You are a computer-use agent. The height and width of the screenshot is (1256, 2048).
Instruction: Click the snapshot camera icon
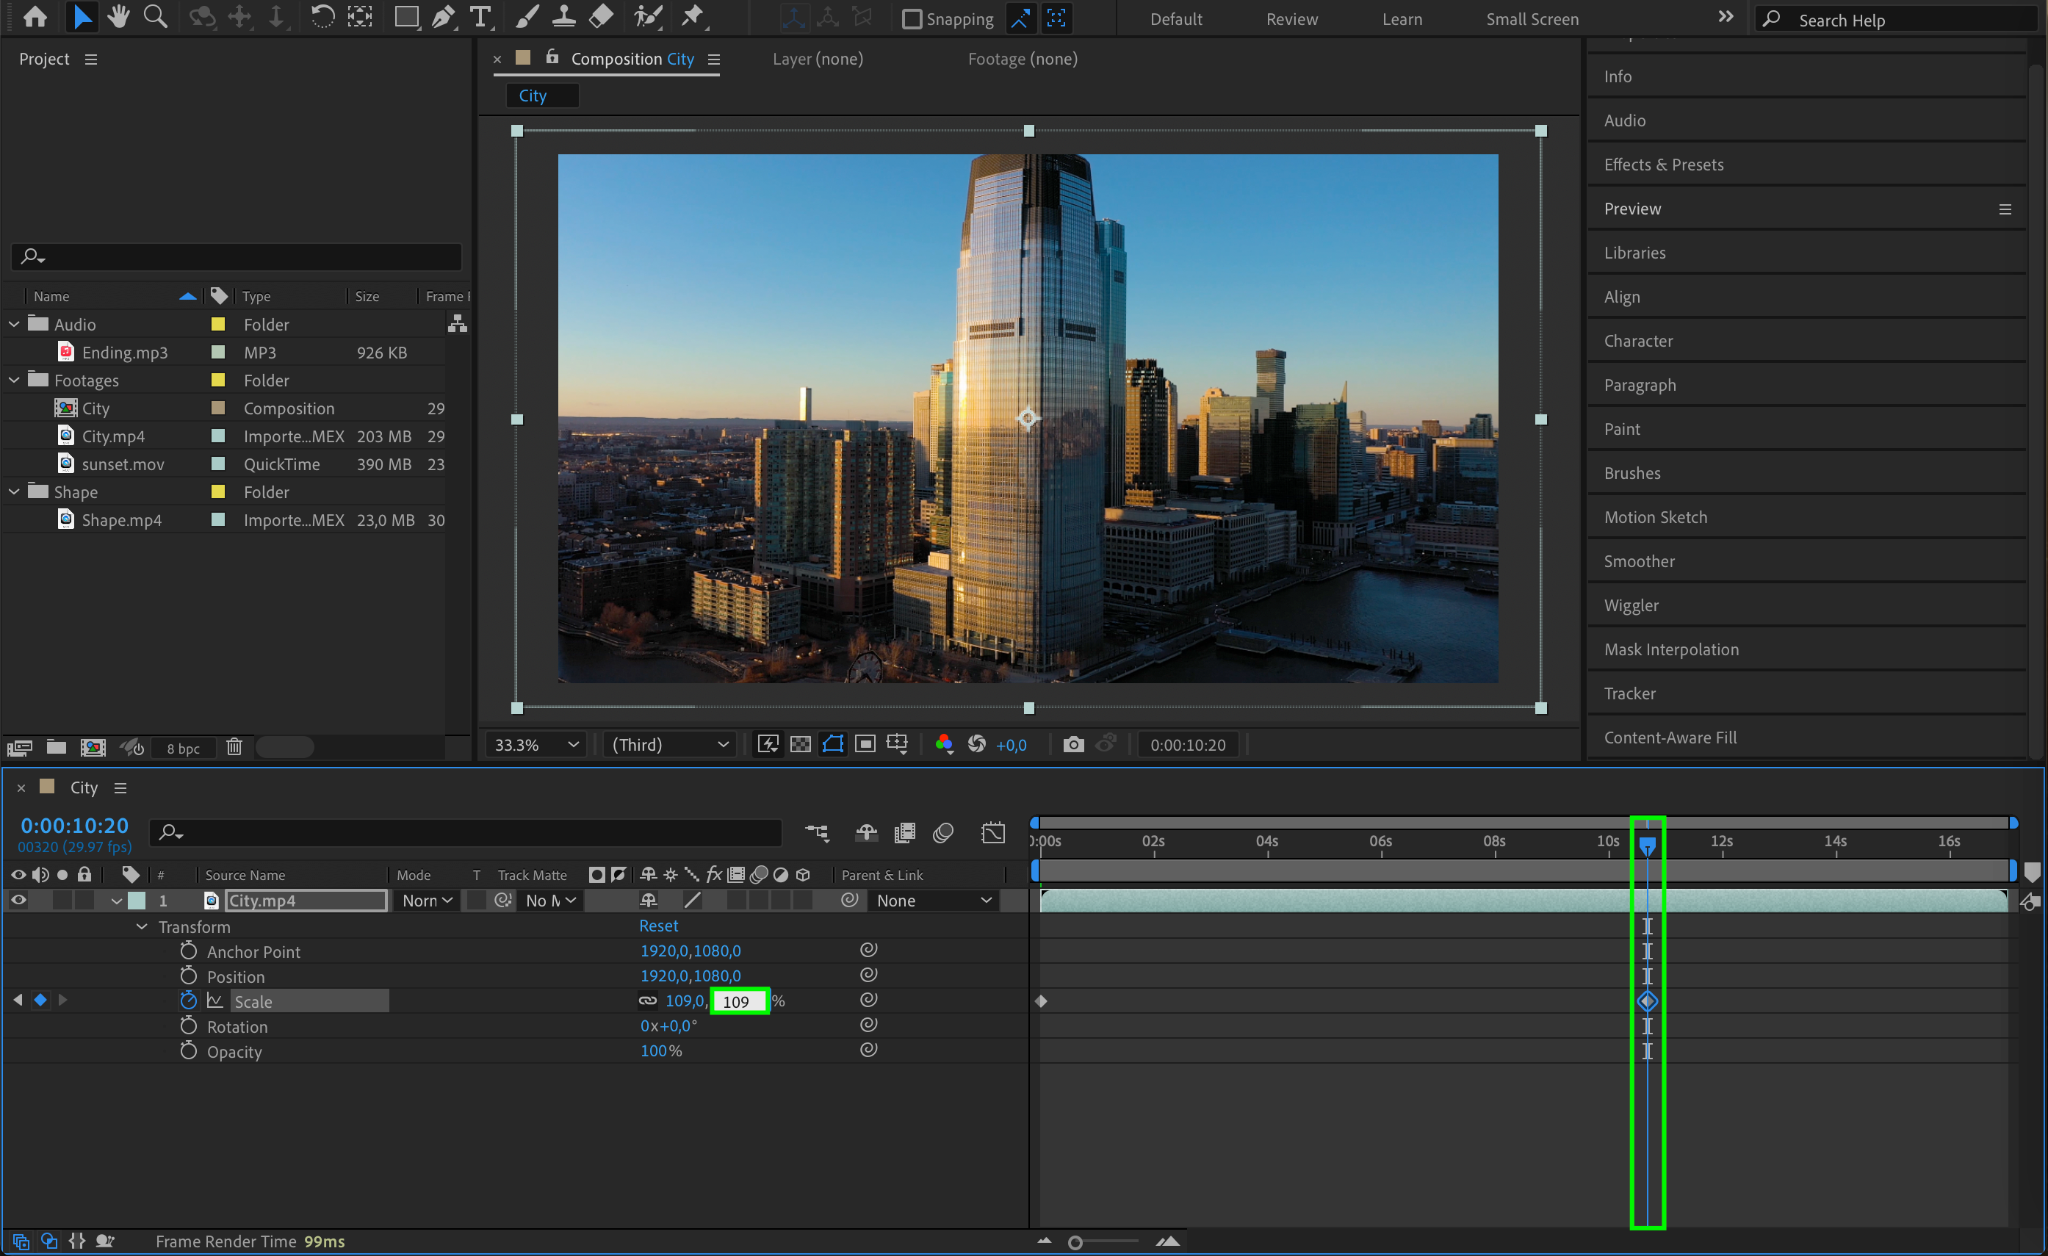[1073, 744]
